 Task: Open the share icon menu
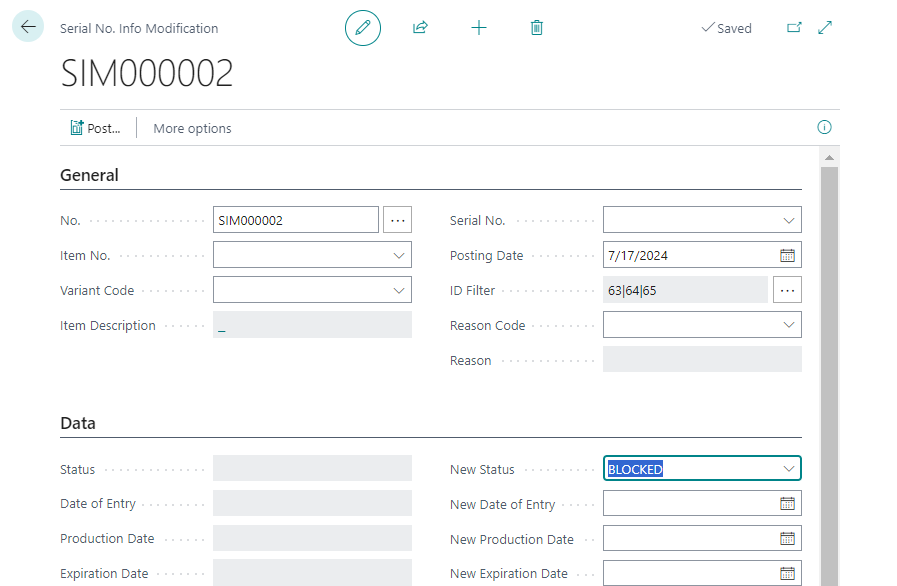[x=420, y=27]
